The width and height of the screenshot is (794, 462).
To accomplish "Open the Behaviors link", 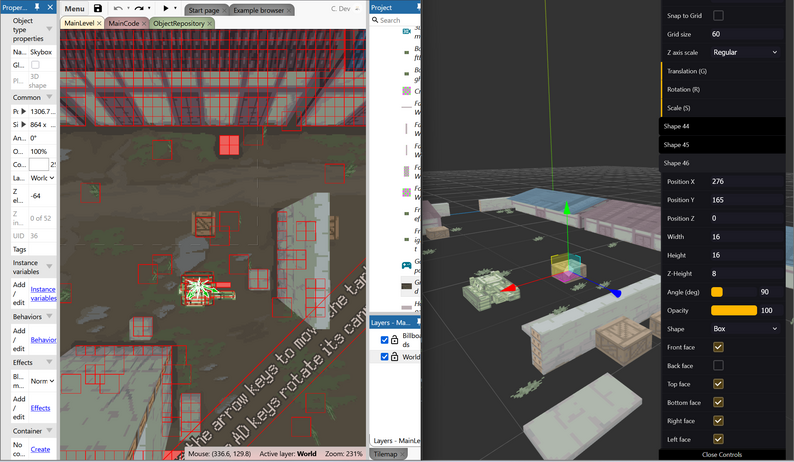I will (43, 340).
